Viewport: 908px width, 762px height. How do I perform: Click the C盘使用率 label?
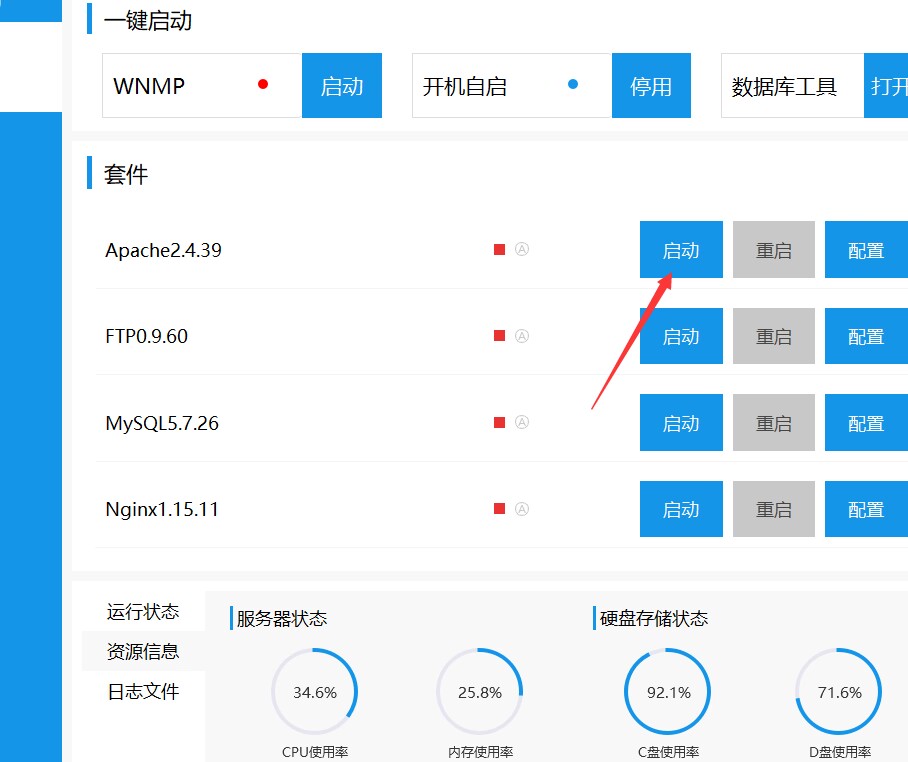tap(668, 752)
